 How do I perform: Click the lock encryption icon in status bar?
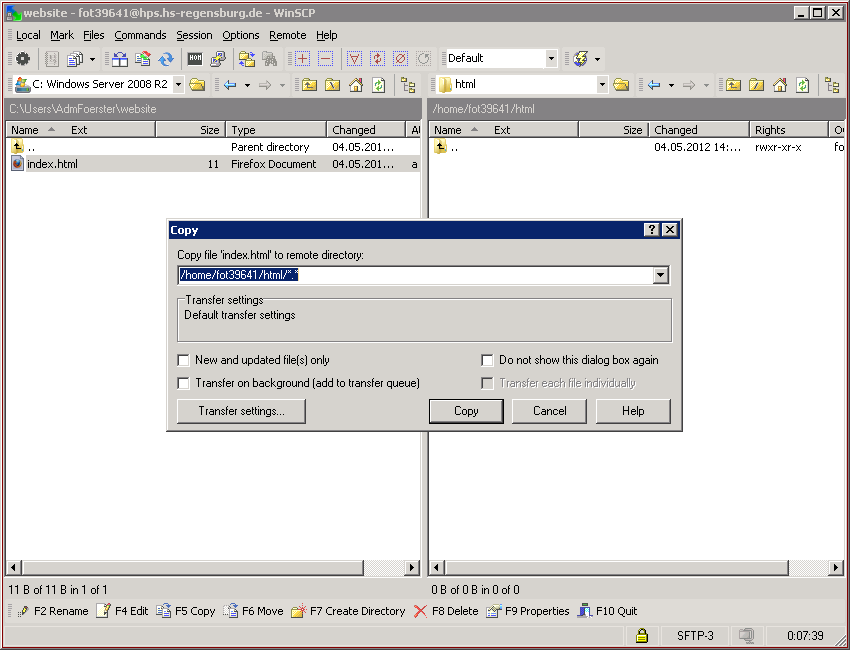[642, 635]
